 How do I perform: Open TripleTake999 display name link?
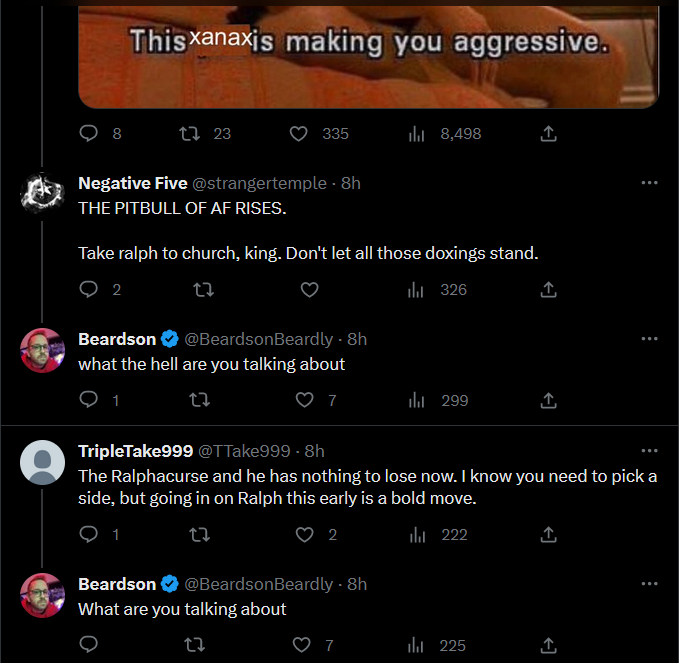tap(136, 451)
